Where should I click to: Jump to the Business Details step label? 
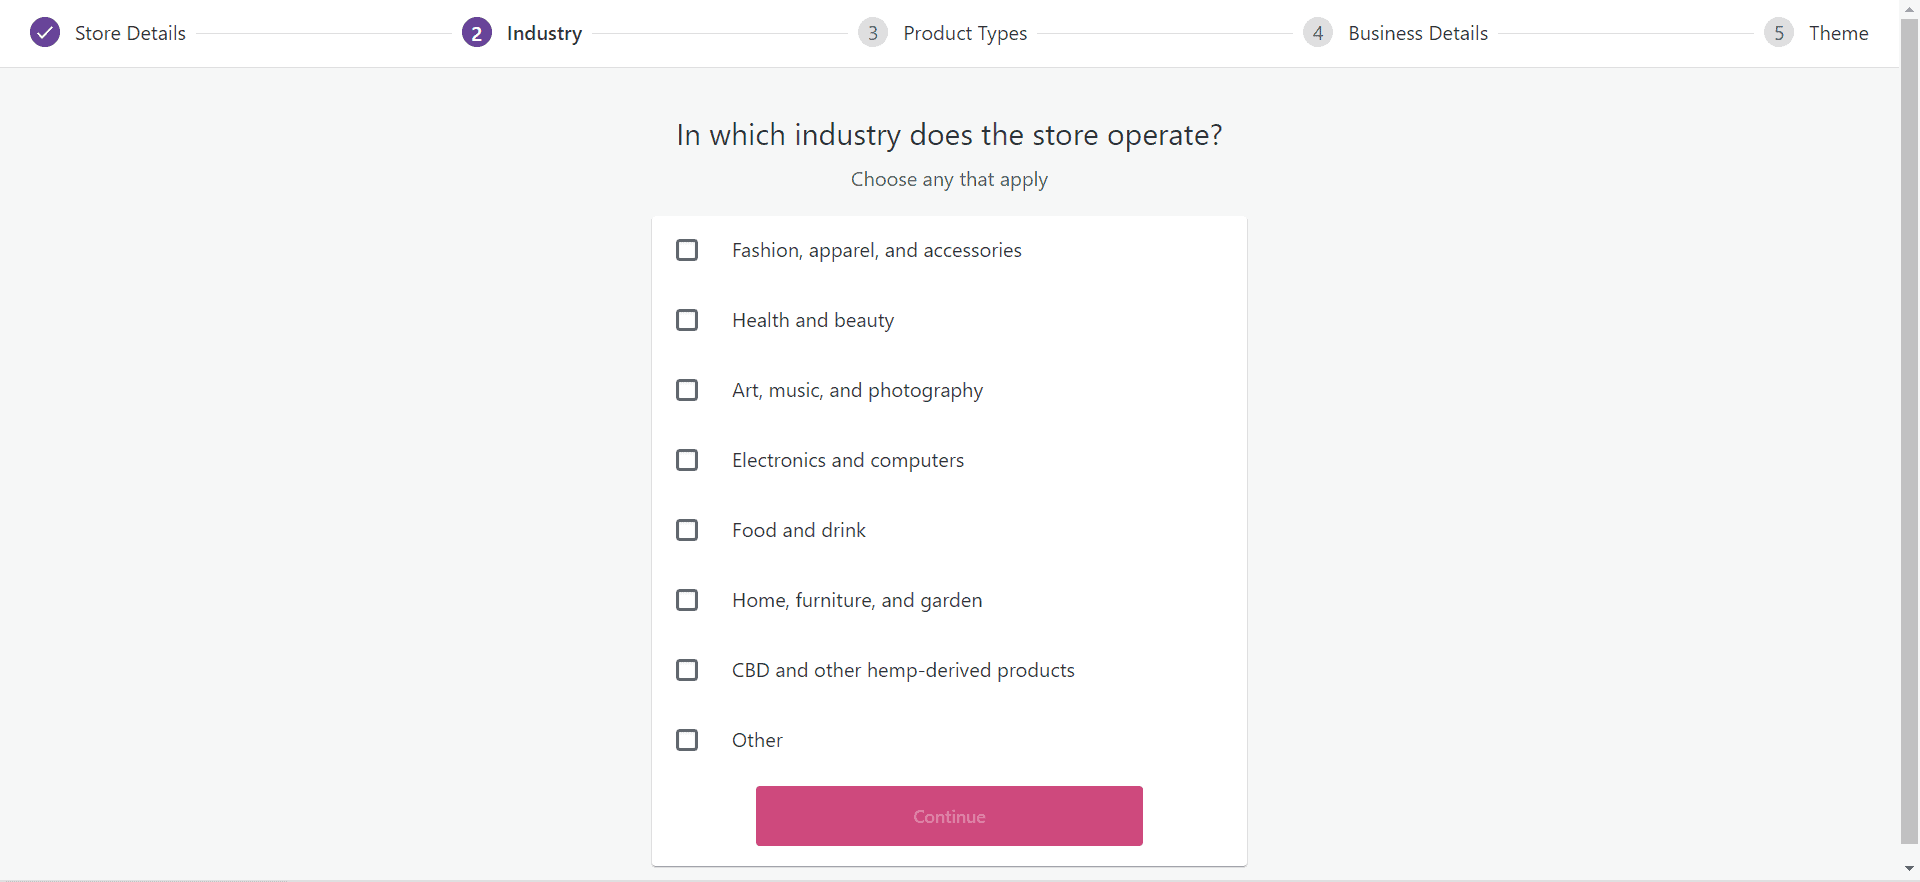(1418, 33)
